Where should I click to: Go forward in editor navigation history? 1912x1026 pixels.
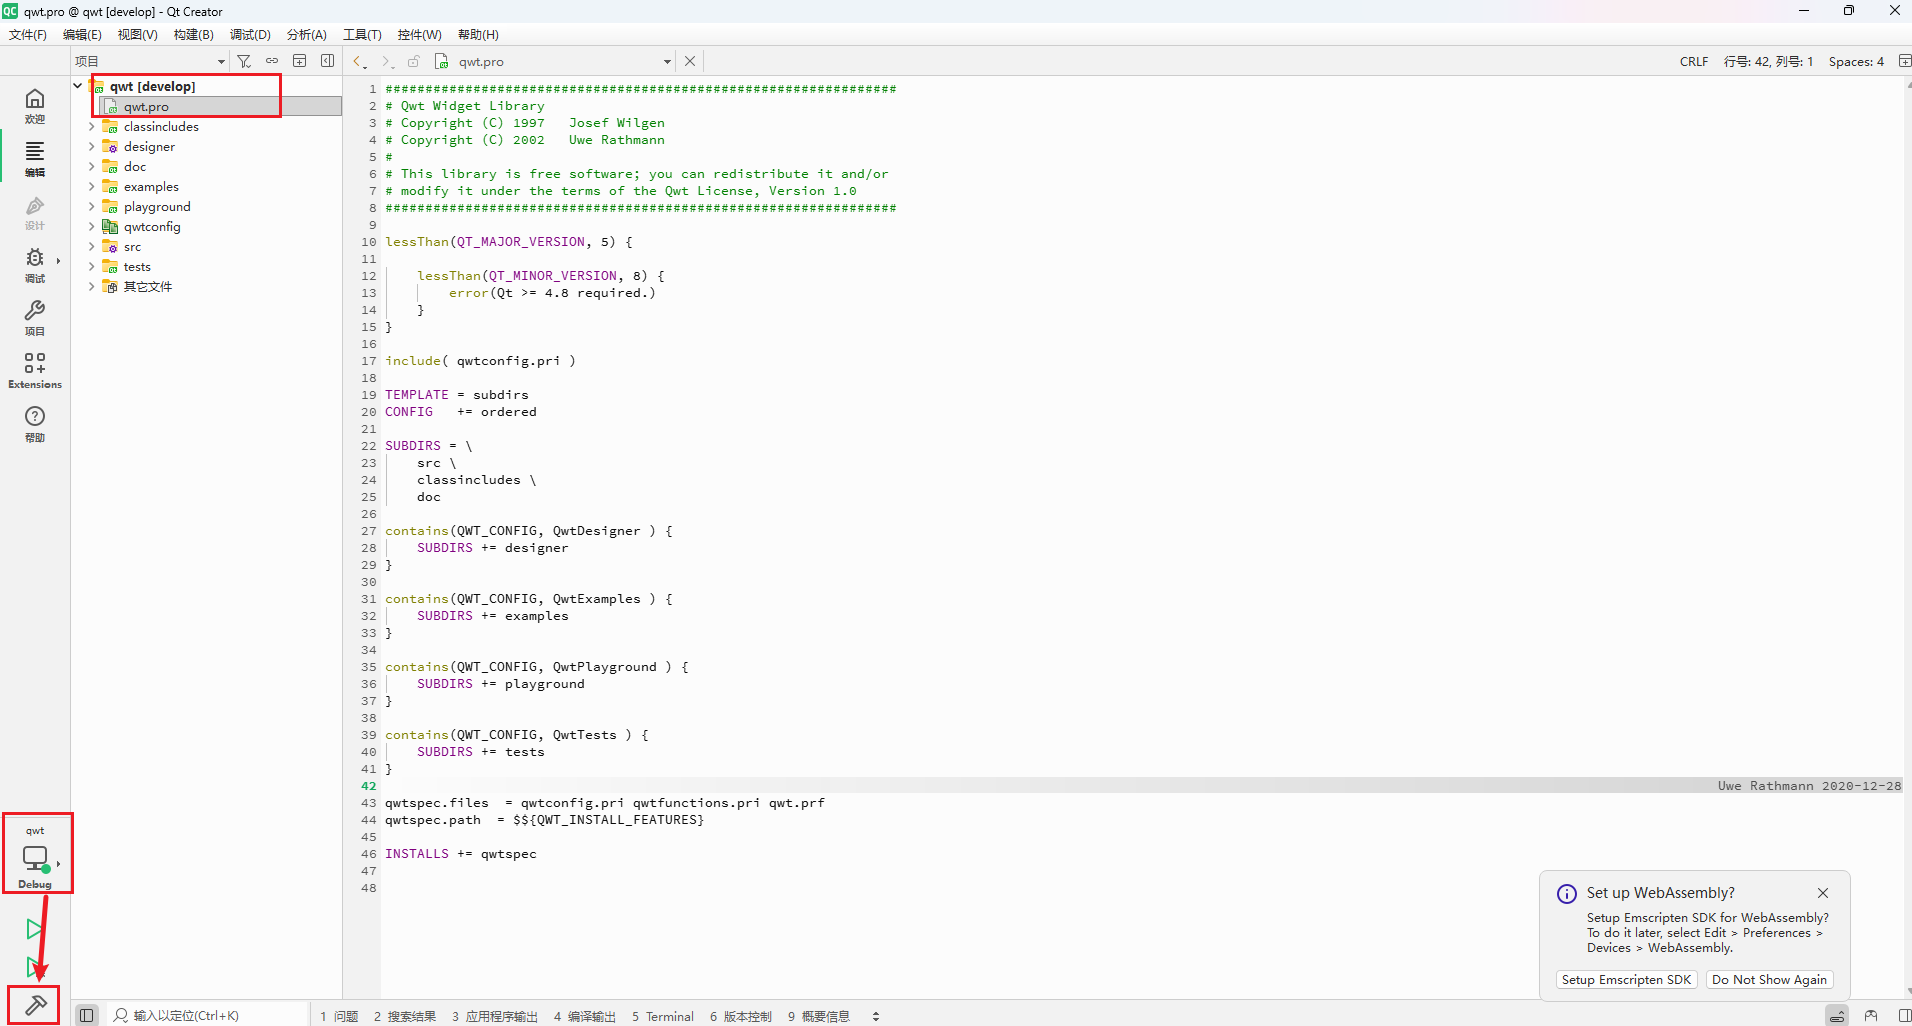coord(387,61)
